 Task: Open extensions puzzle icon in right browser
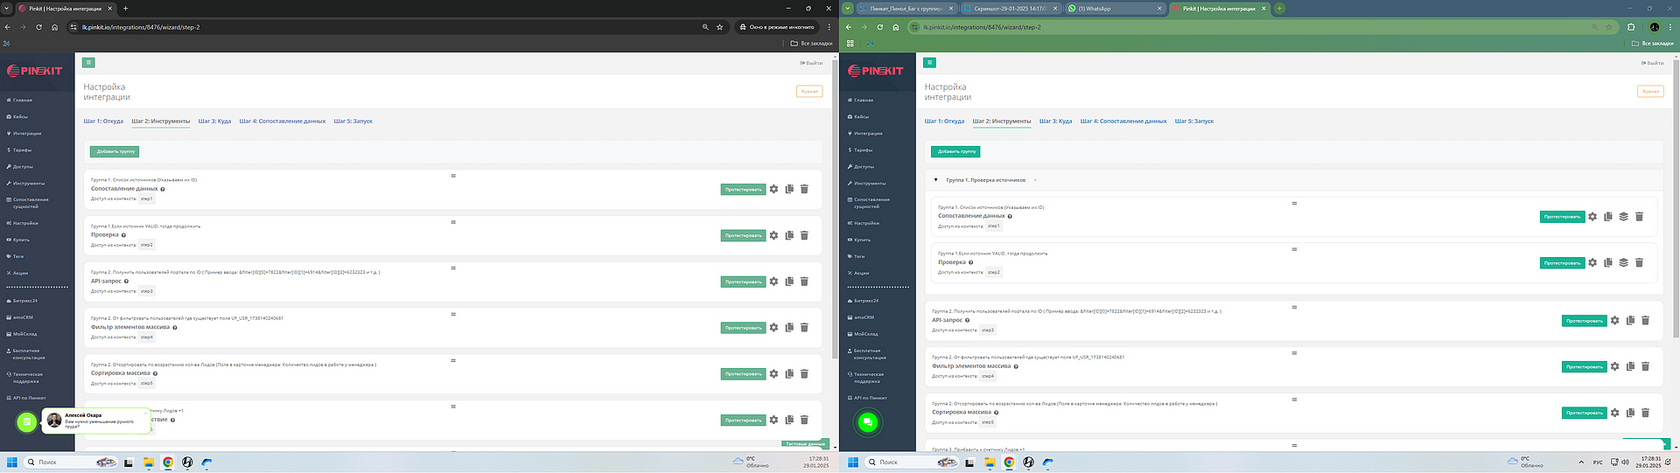coord(1630,27)
